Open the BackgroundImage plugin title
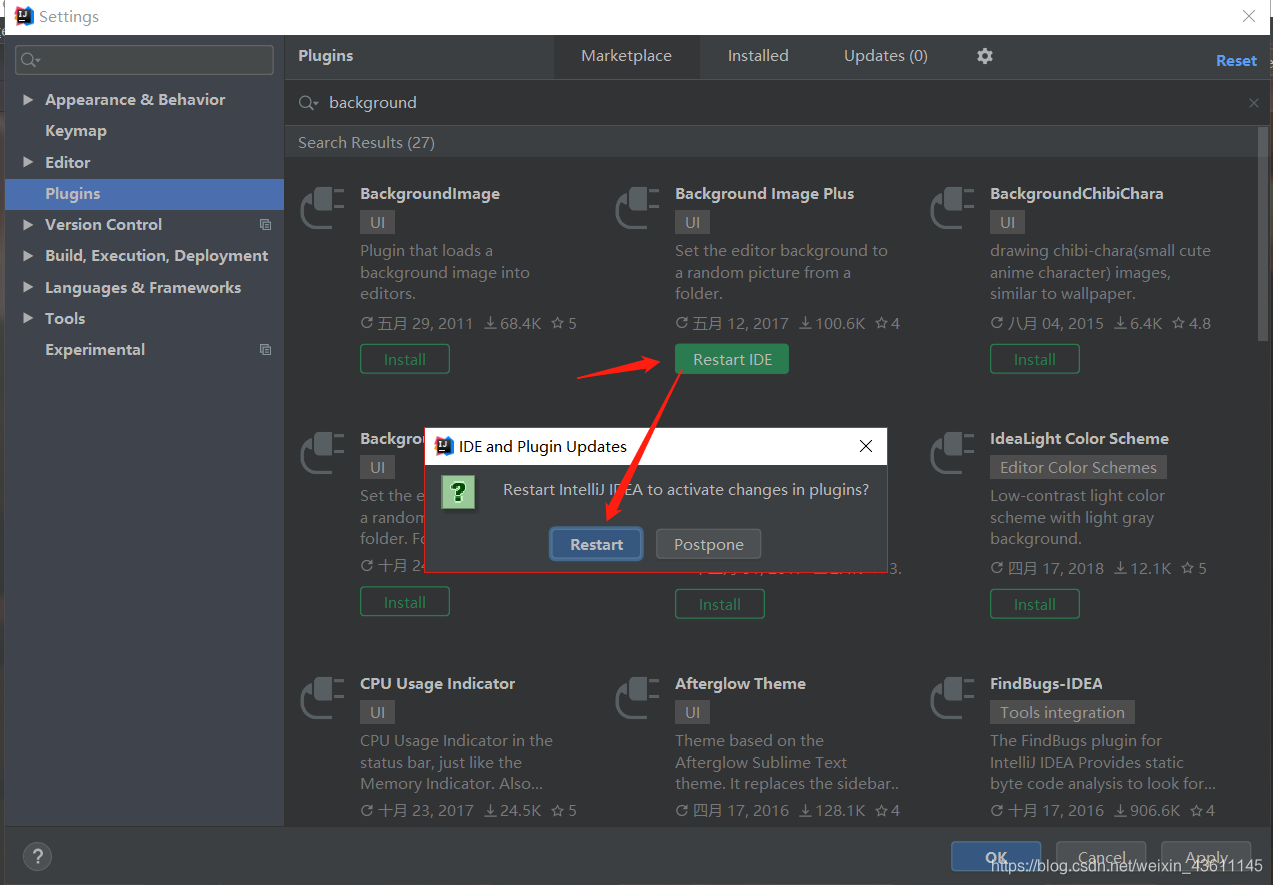This screenshot has width=1273, height=885. pos(430,194)
